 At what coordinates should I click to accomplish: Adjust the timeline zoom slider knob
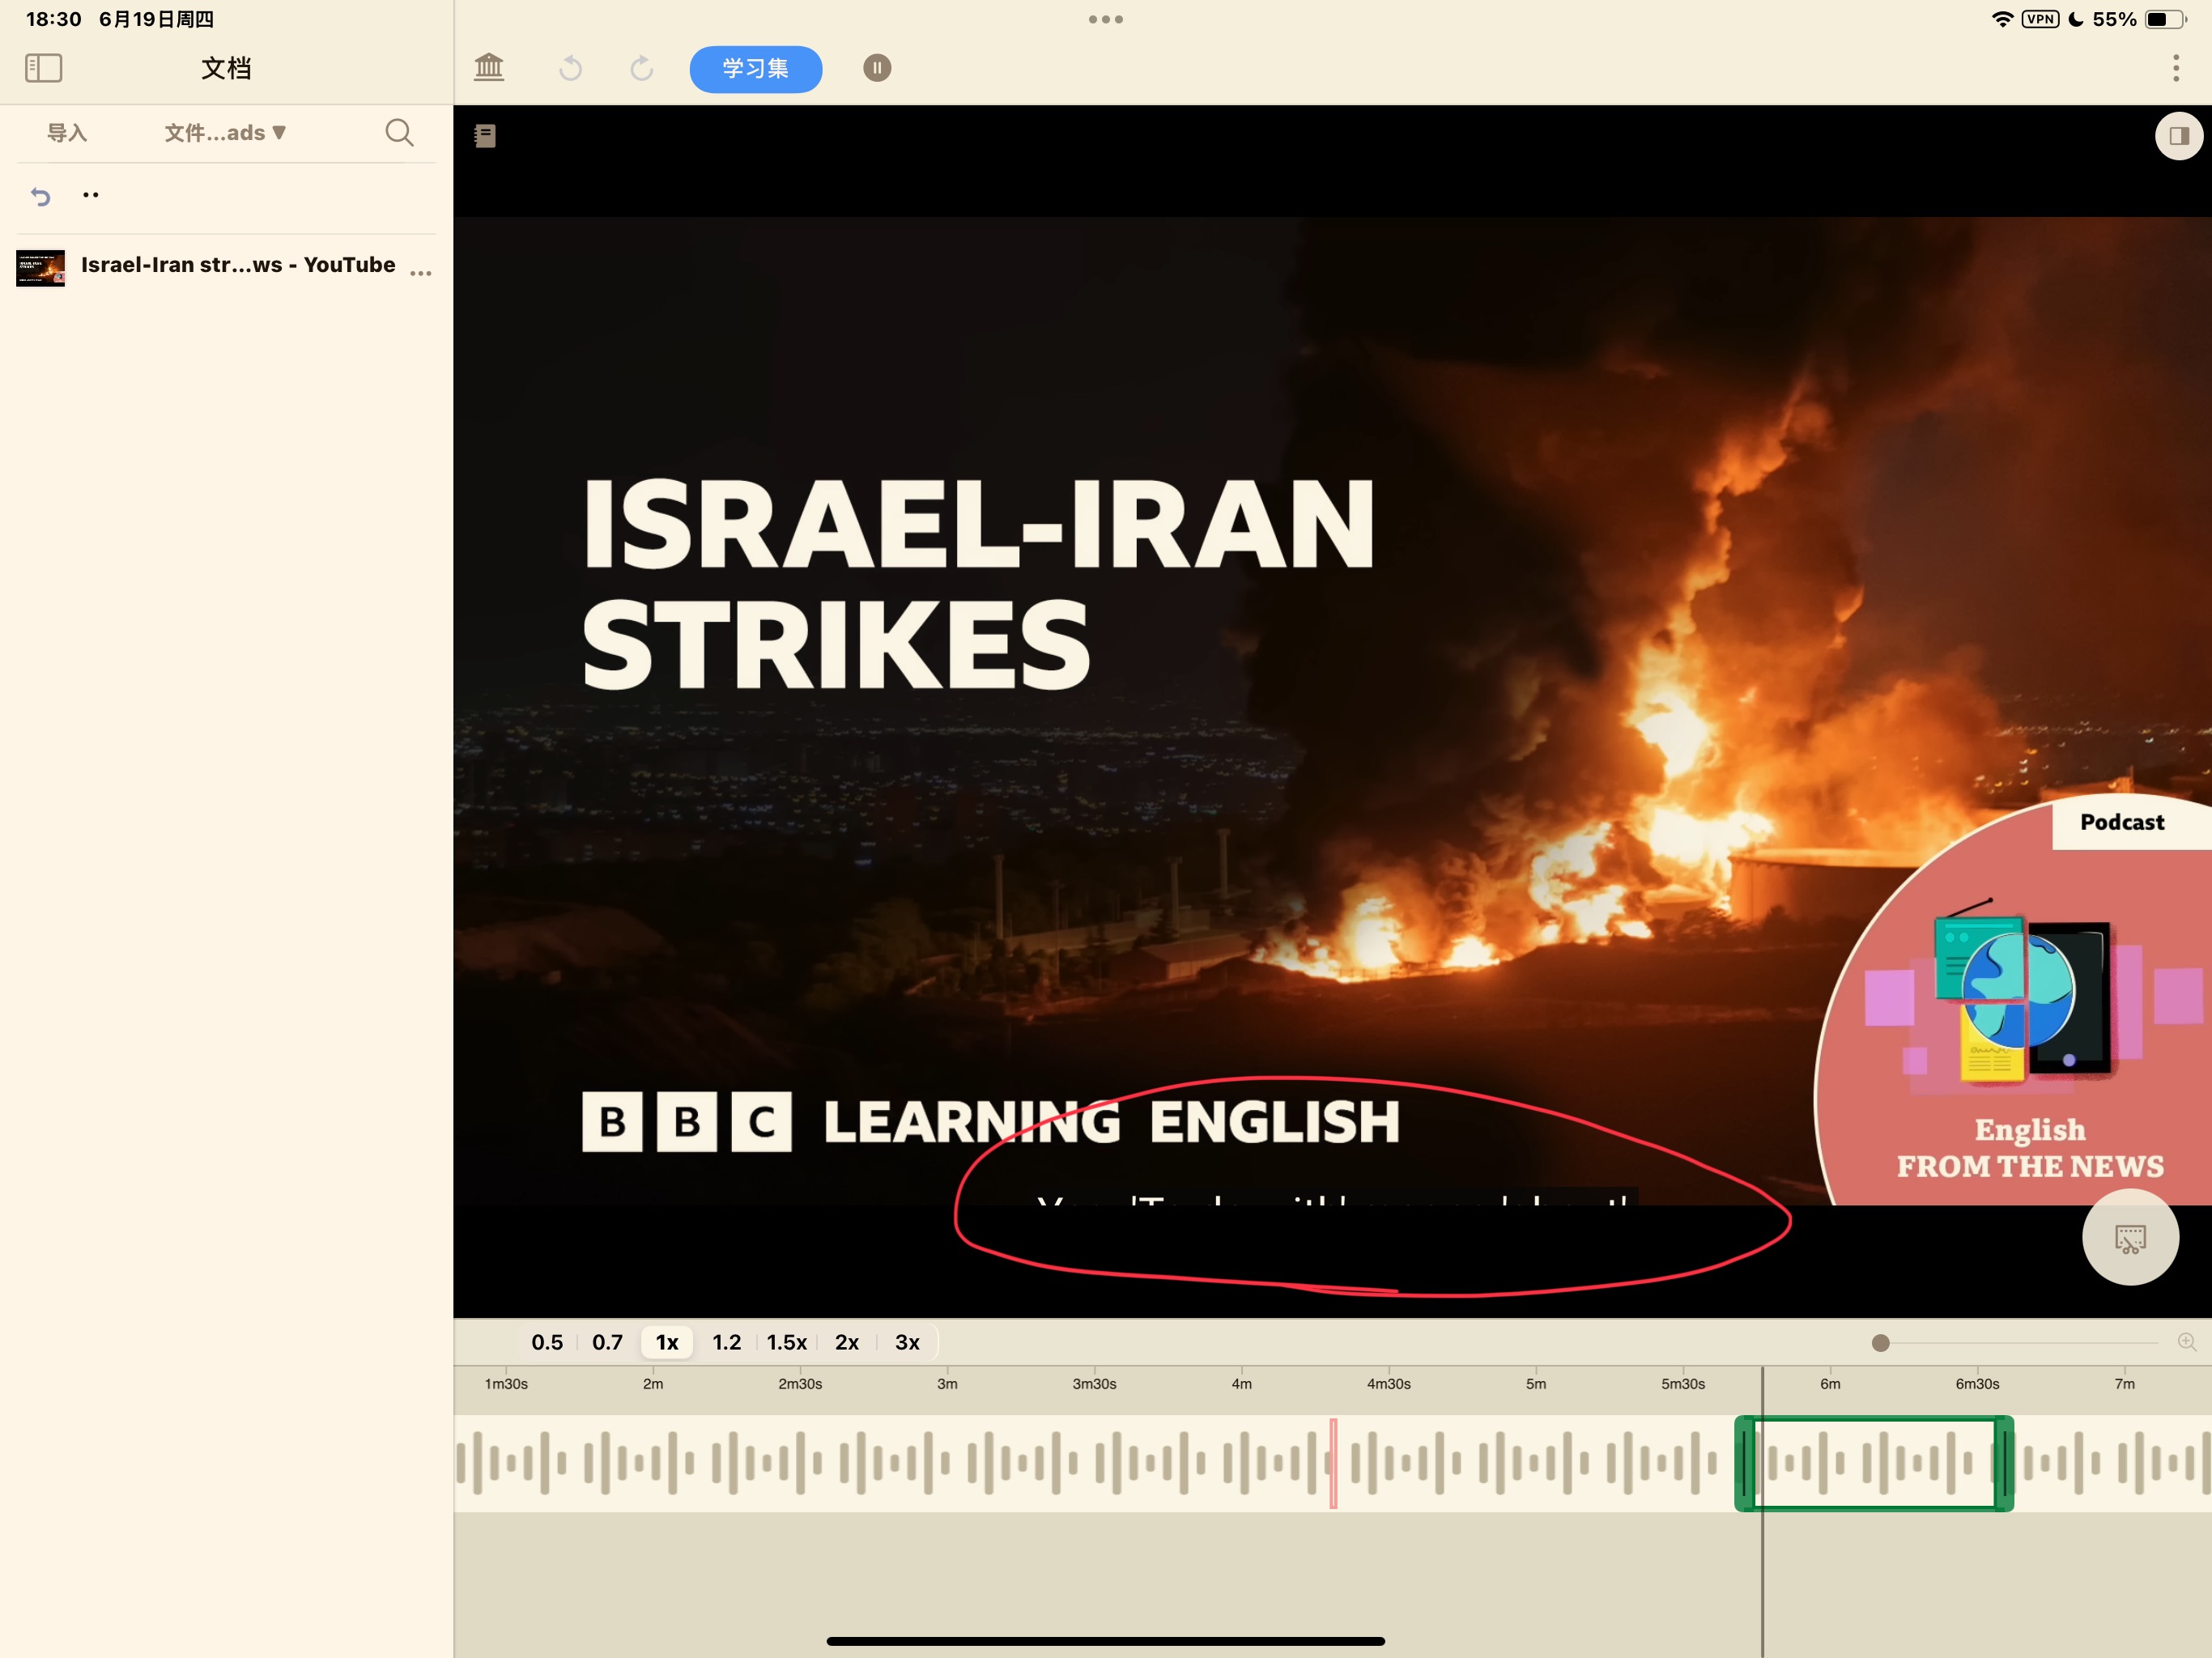click(1880, 1343)
